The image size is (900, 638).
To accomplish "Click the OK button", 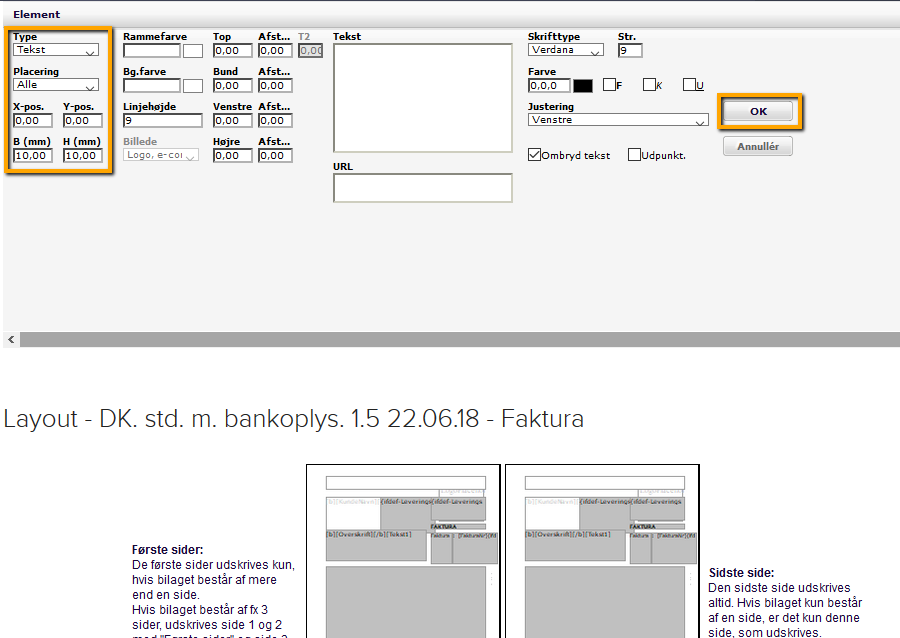I will click(x=758, y=111).
